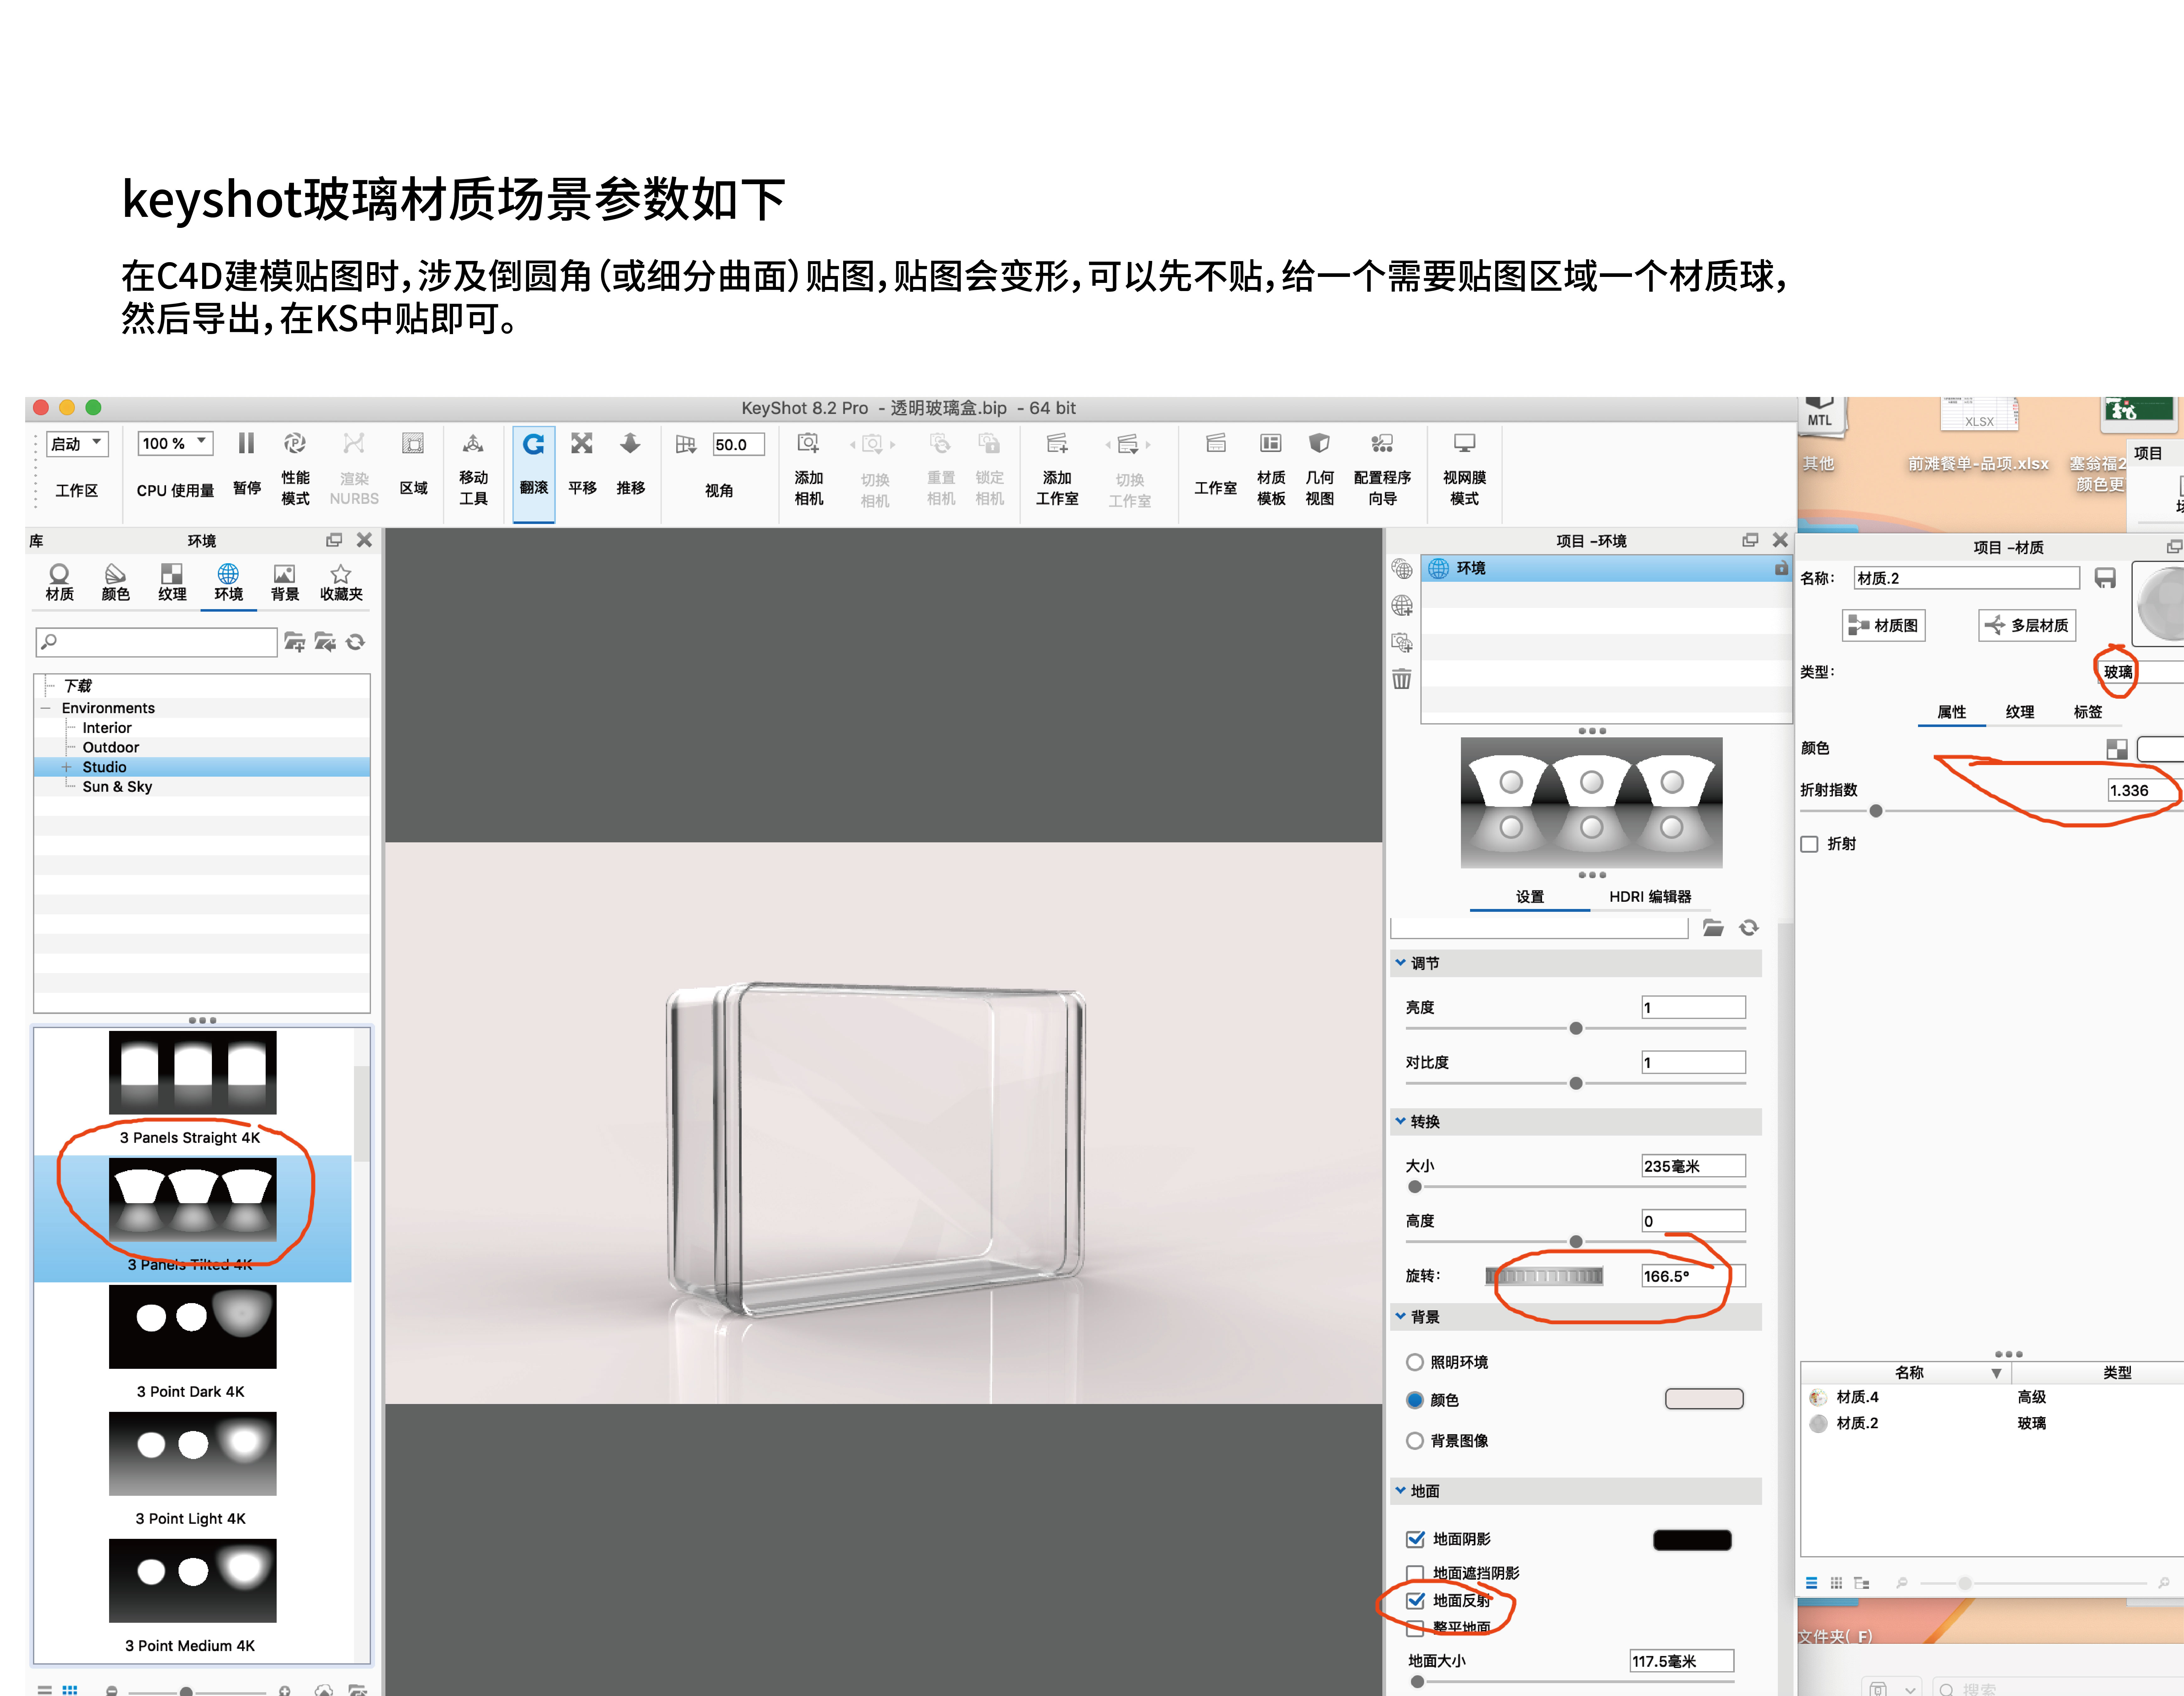Click the first globe icon beside environment list
The image size is (2184, 1696).
click(x=1402, y=569)
